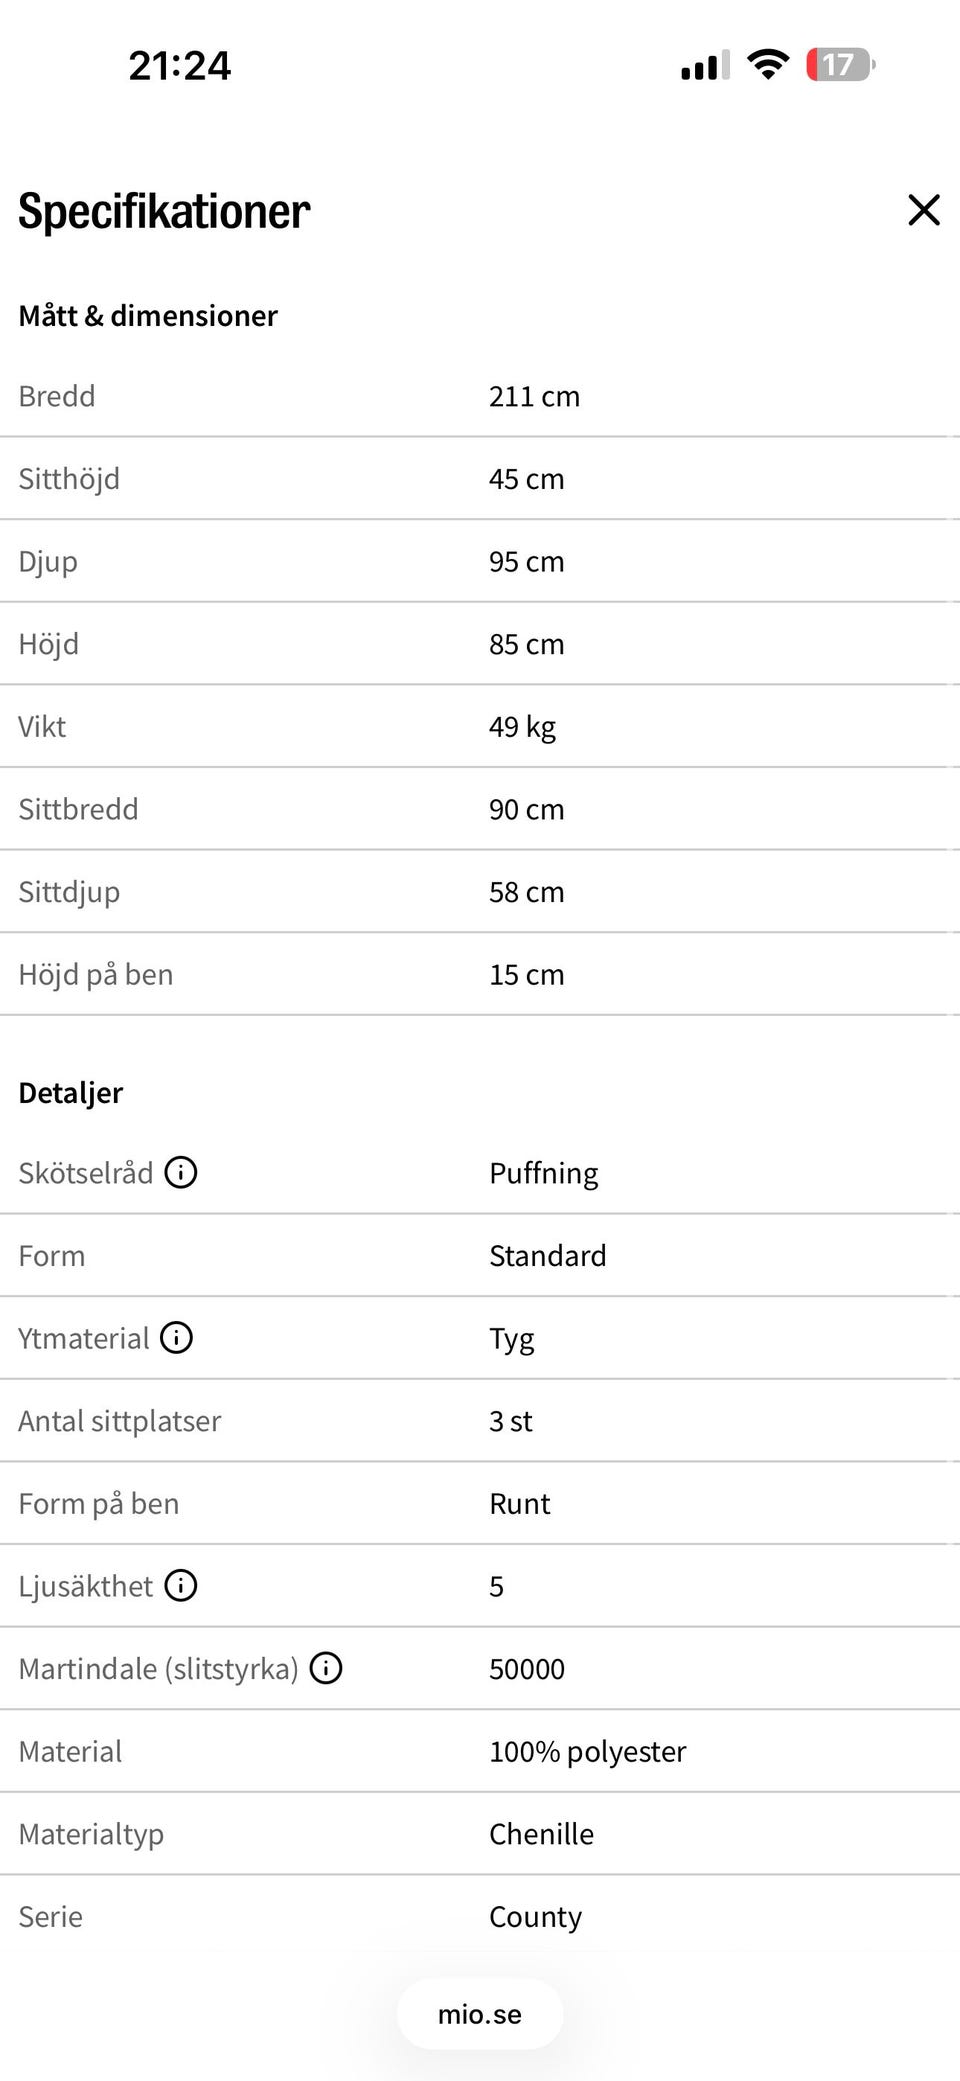960x2081 pixels.
Task: Open Martindale (slitstyrka) info icon
Action: [326, 1668]
